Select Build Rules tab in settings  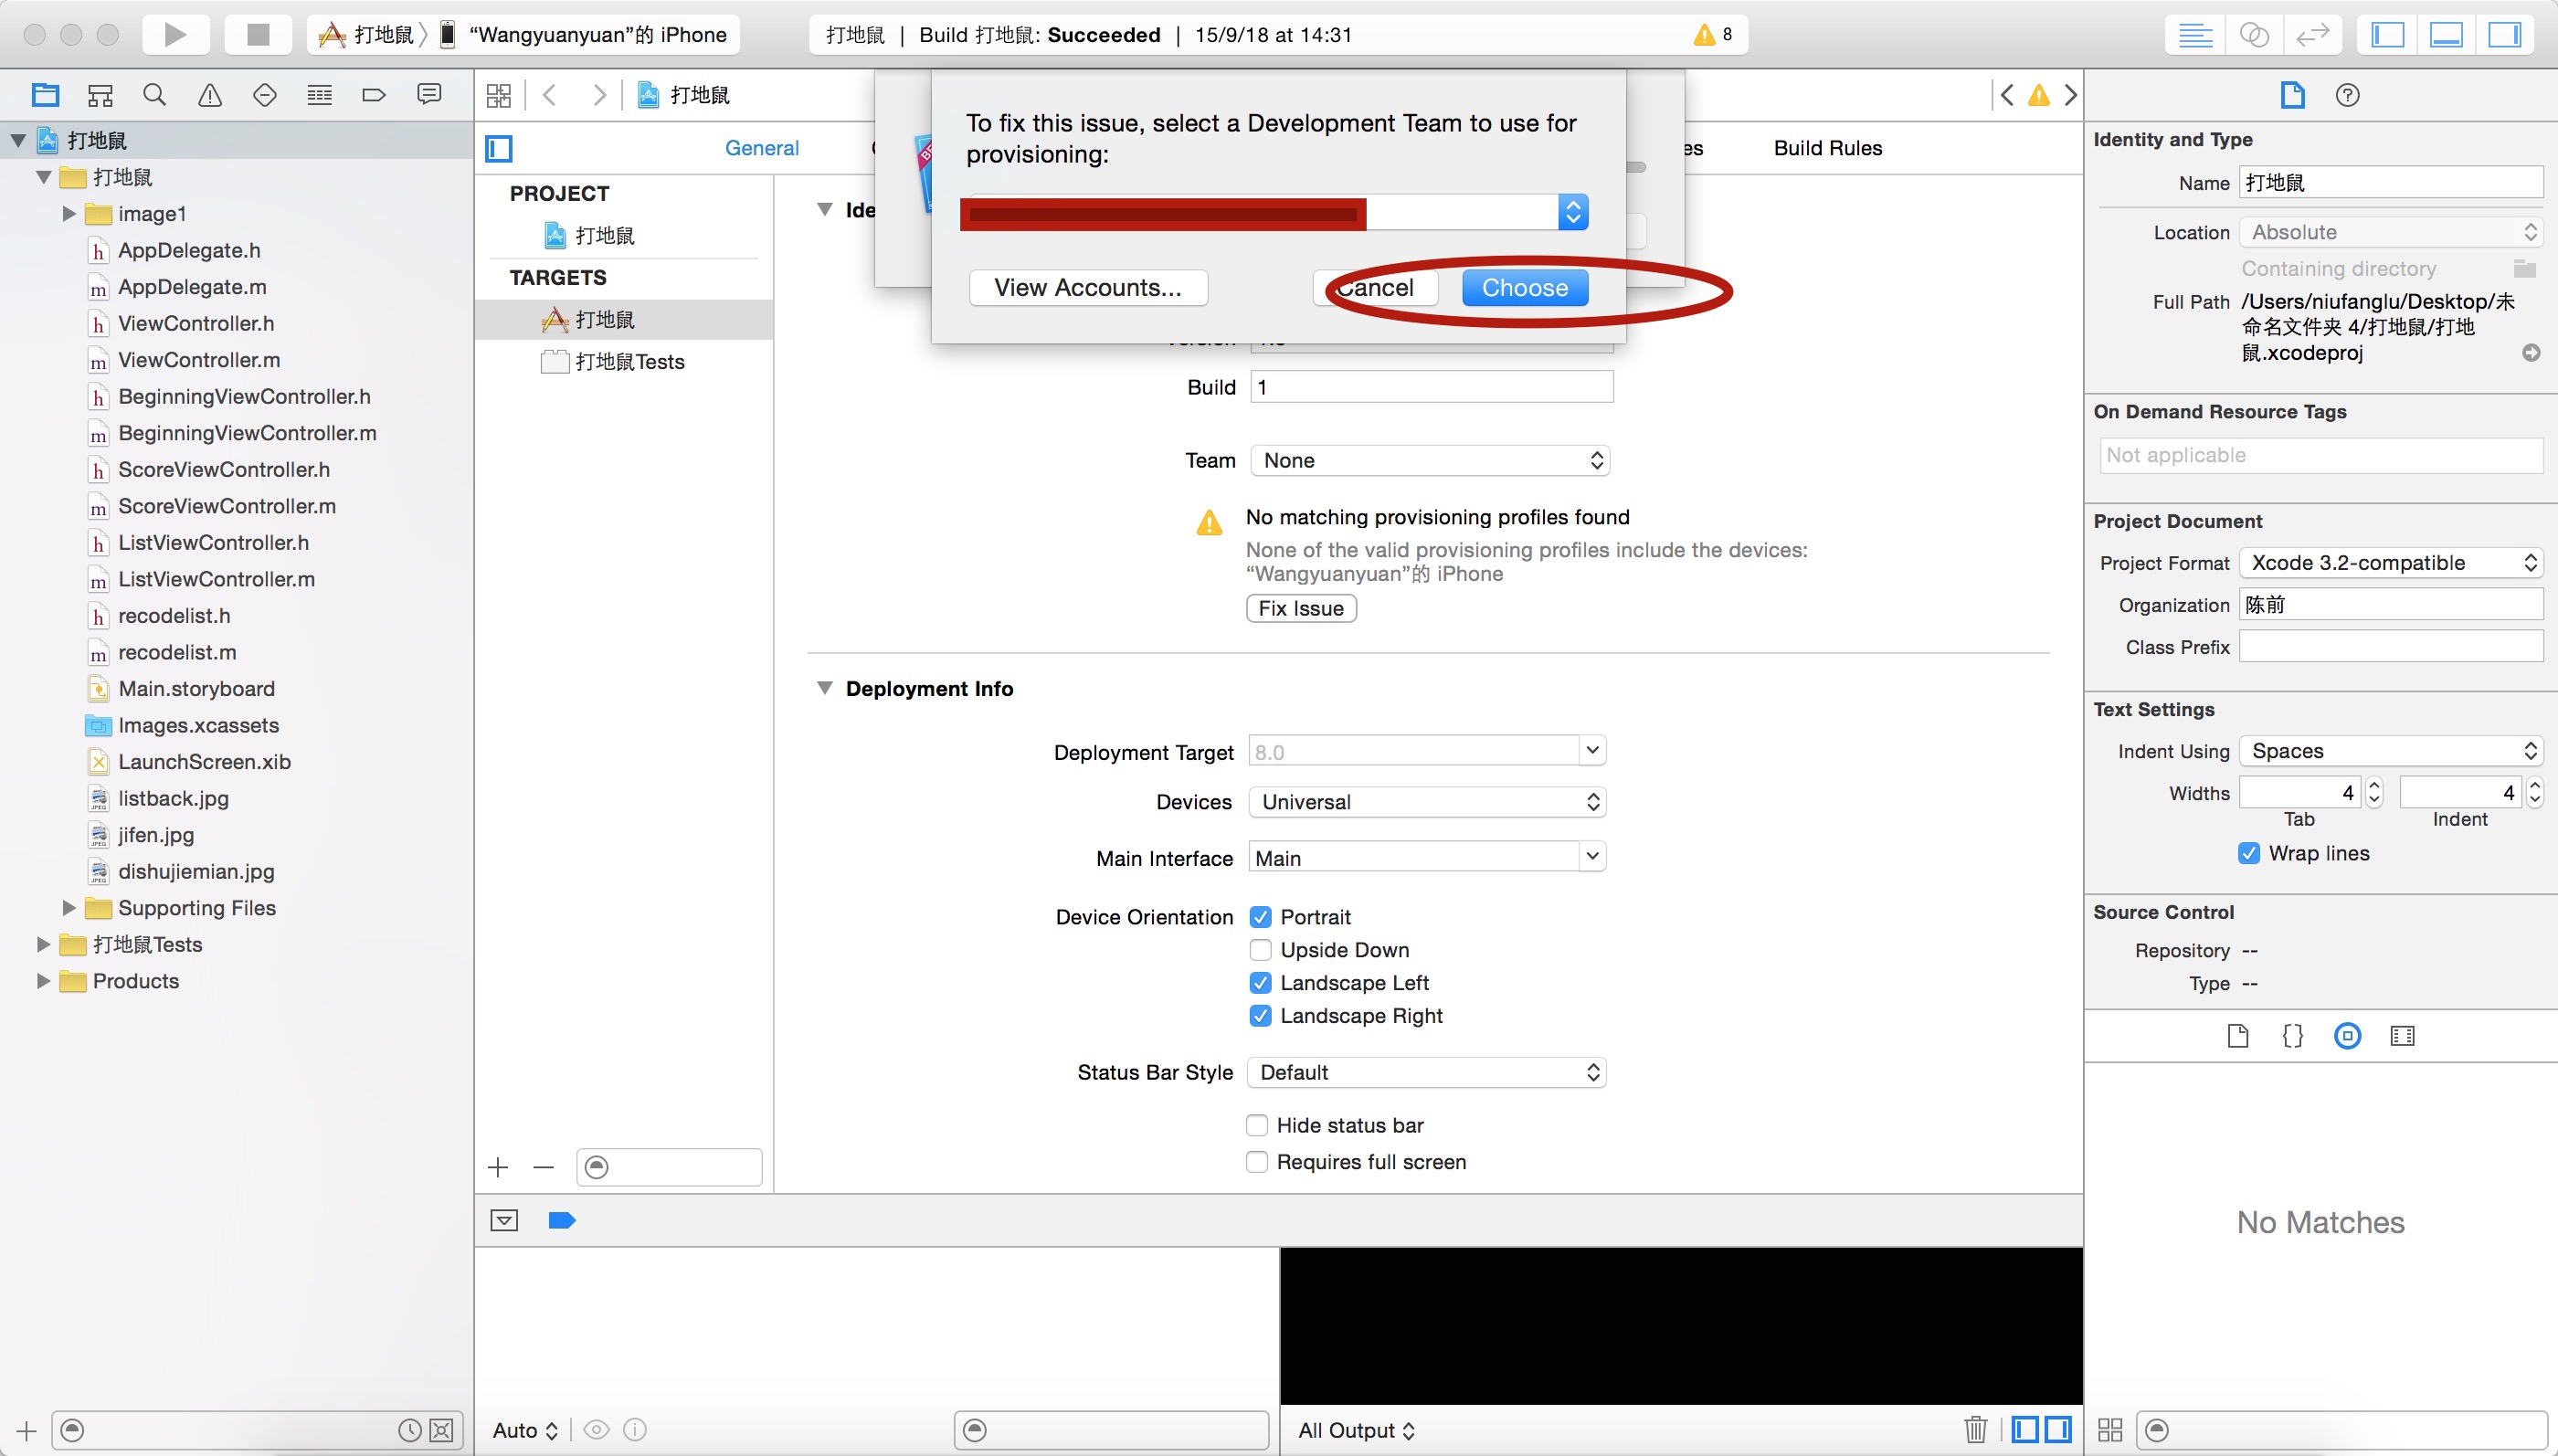(x=1827, y=148)
